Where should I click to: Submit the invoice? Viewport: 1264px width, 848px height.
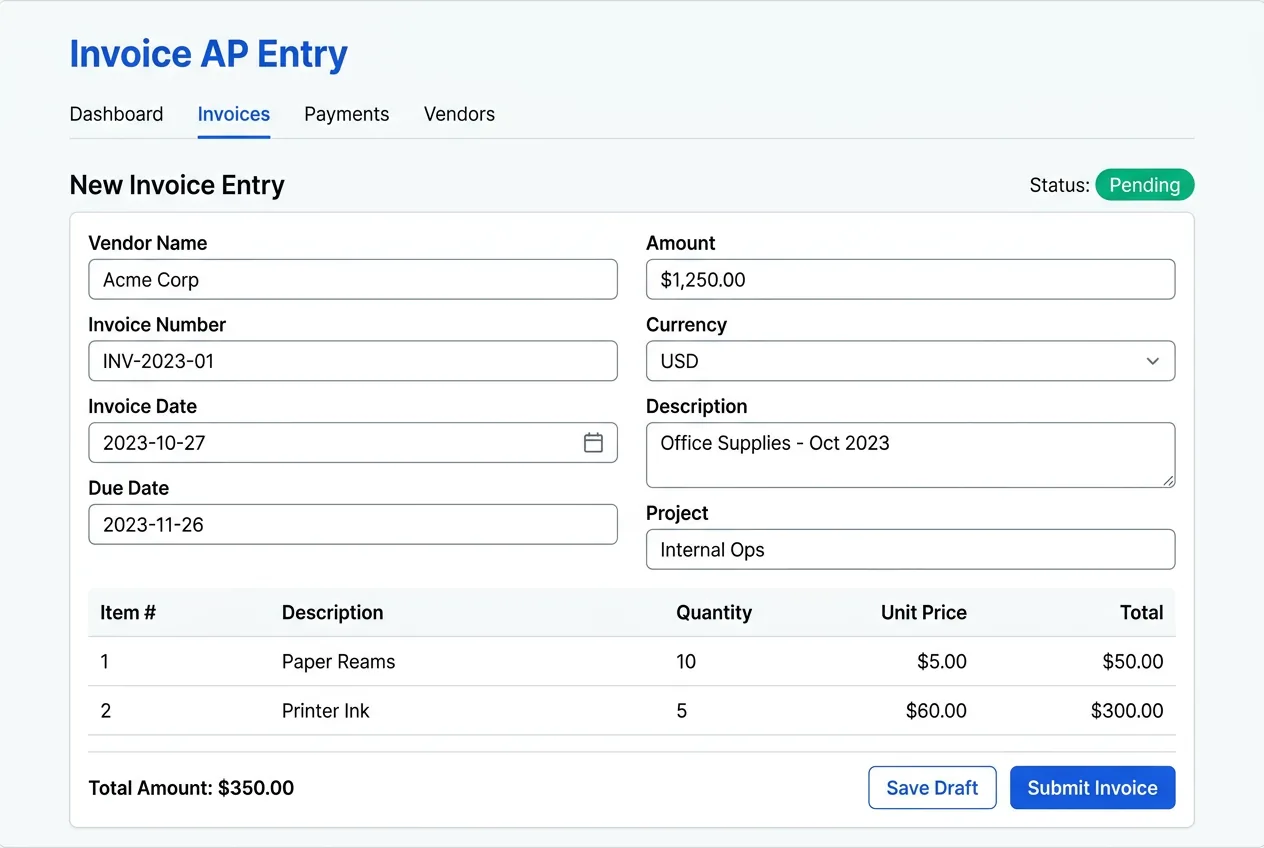click(1092, 787)
